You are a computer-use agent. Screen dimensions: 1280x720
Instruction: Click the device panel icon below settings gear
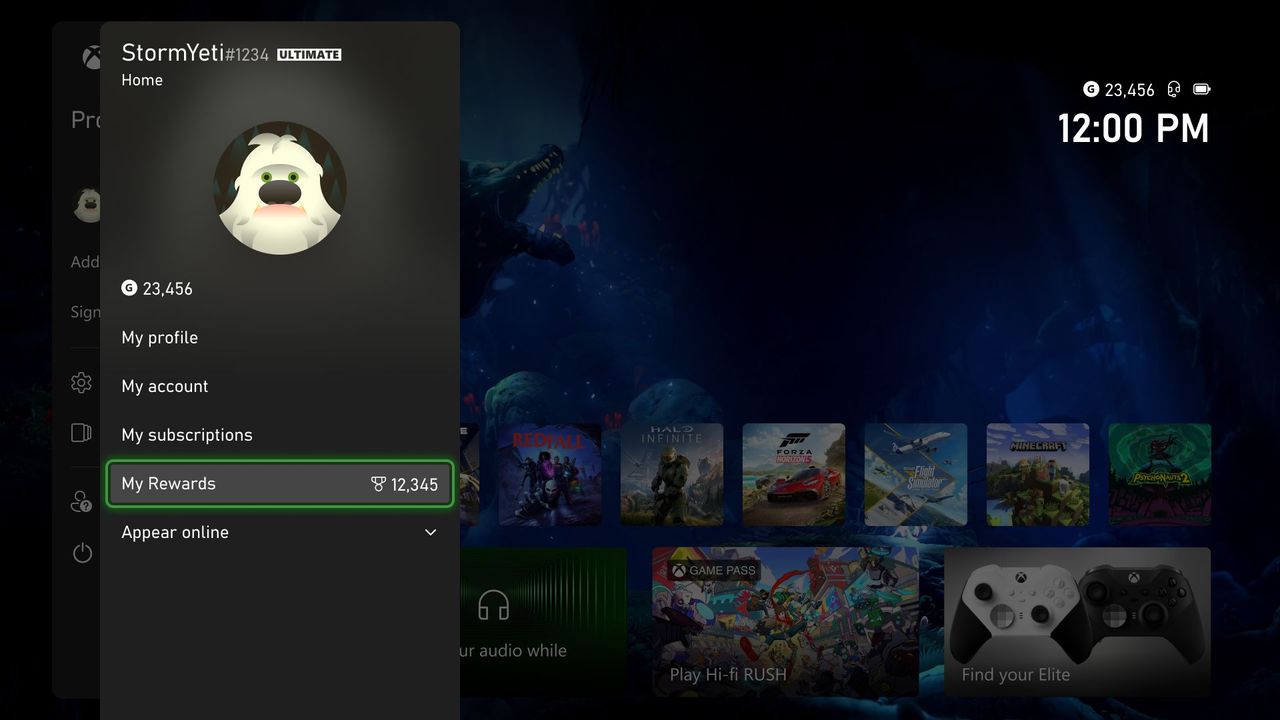click(82, 433)
